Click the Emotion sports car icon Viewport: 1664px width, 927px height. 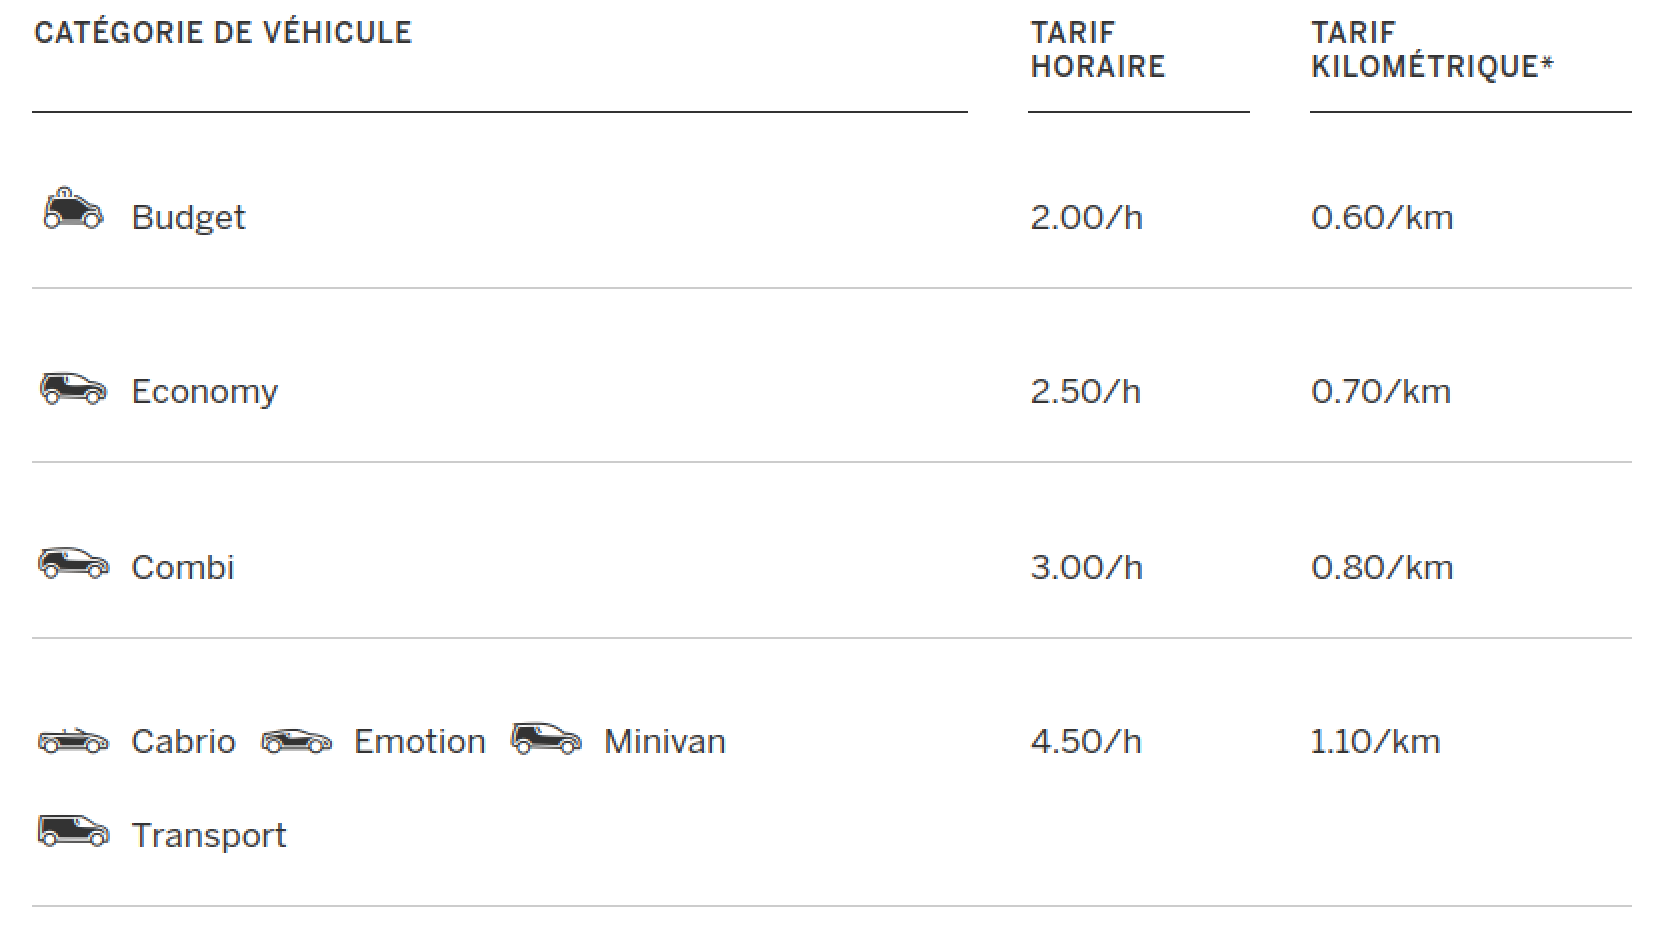pos(296,741)
